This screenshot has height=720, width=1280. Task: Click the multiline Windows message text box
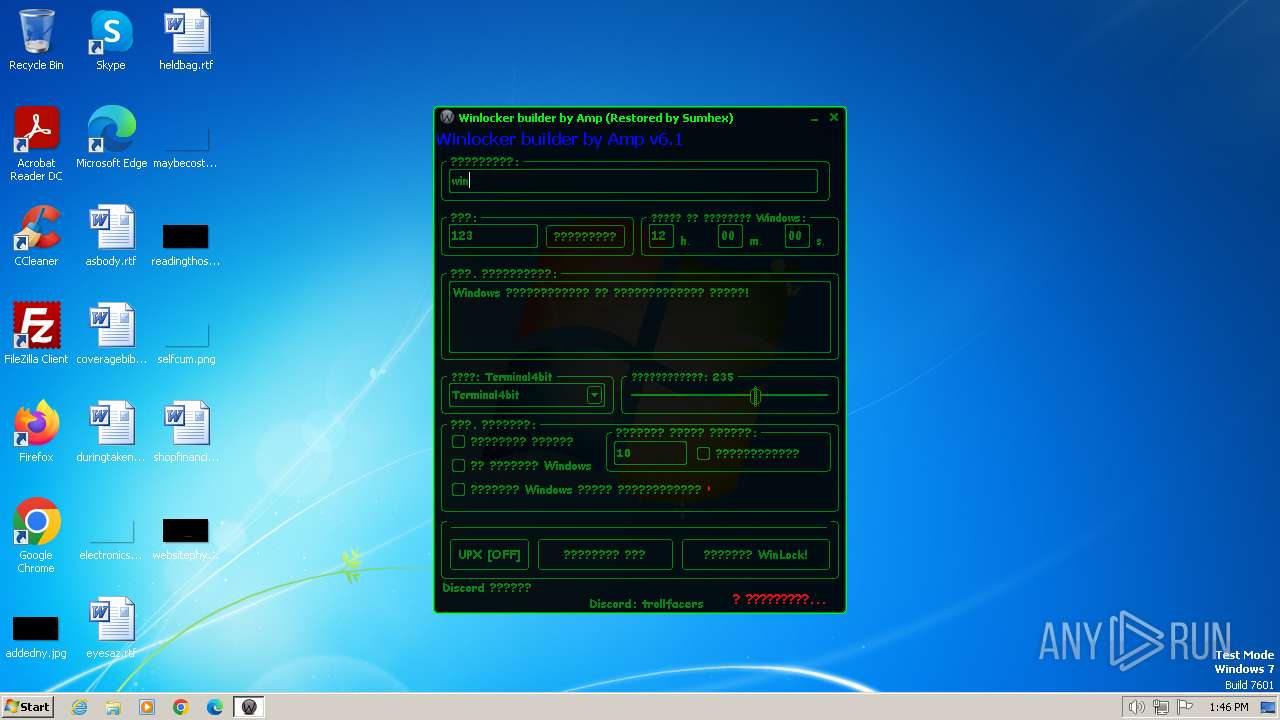(640, 317)
